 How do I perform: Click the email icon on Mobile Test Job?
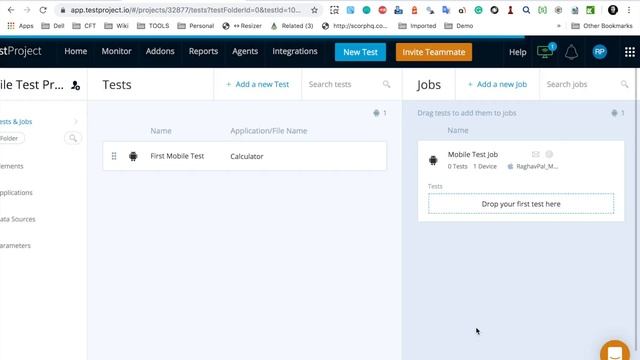[536, 154]
